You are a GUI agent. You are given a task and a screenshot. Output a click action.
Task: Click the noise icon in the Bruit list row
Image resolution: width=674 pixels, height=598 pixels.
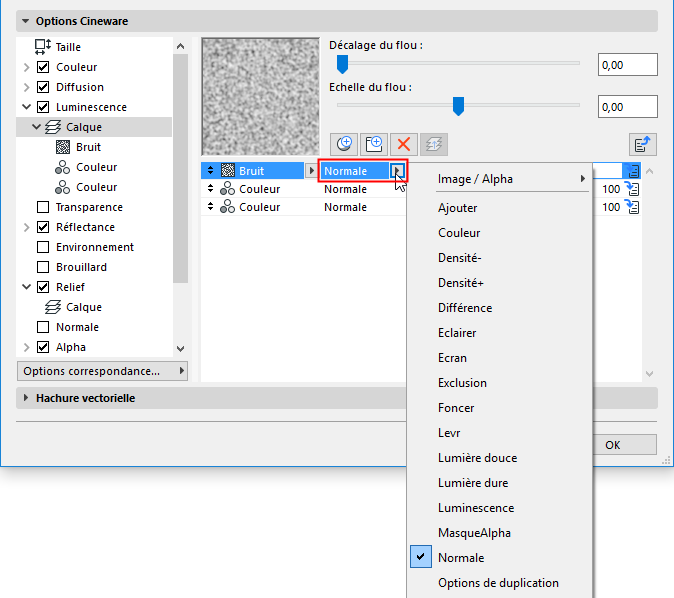tap(228, 171)
